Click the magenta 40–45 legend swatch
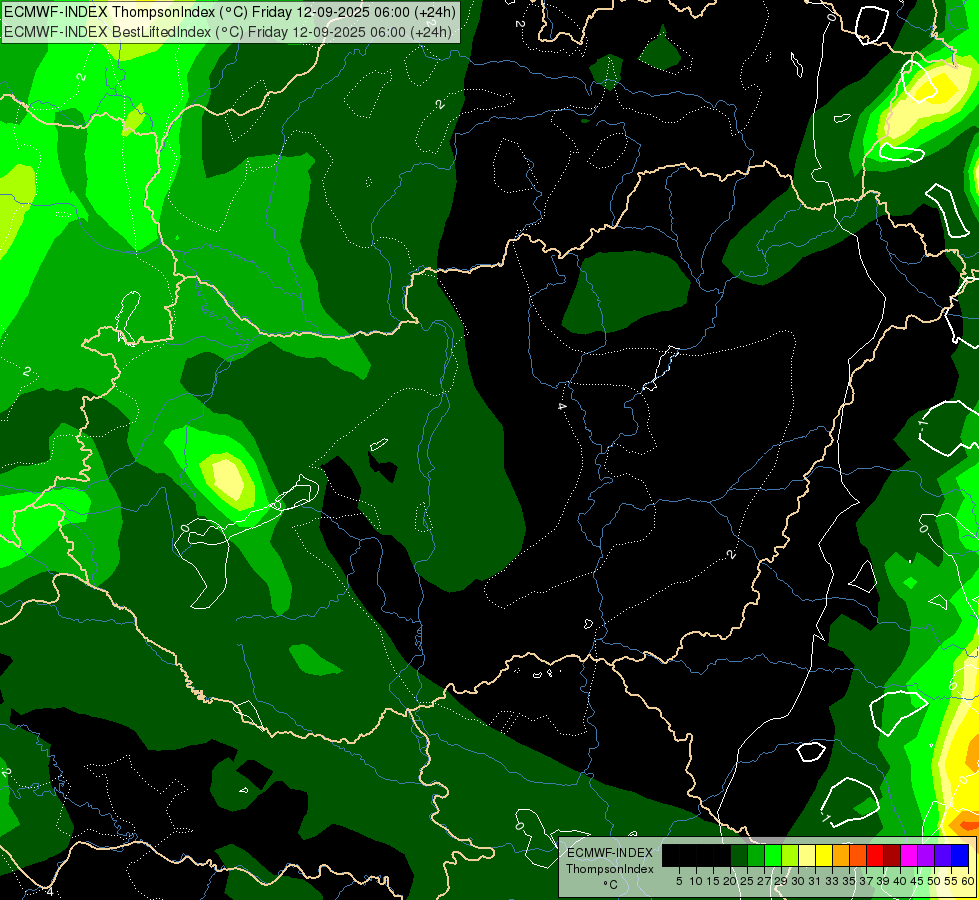The width and height of the screenshot is (979, 900). 909,855
